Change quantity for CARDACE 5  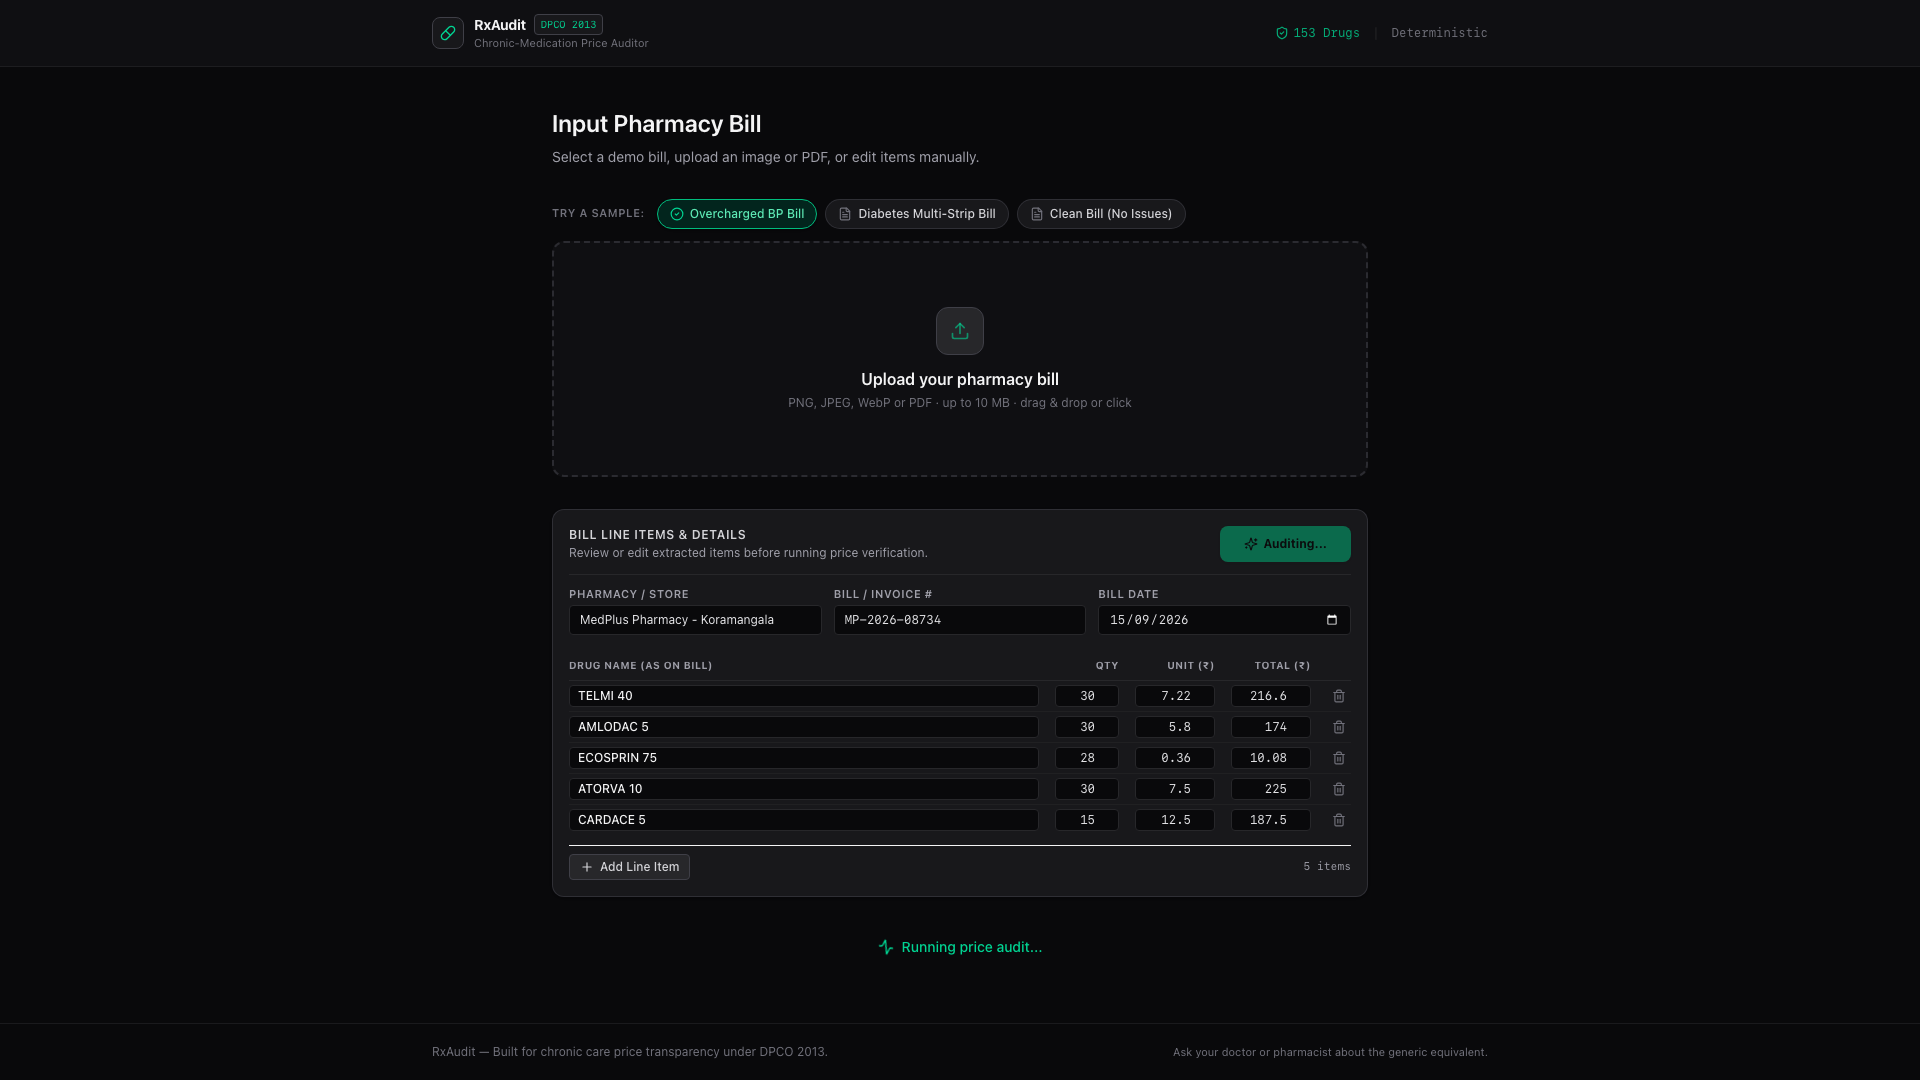1087,820
